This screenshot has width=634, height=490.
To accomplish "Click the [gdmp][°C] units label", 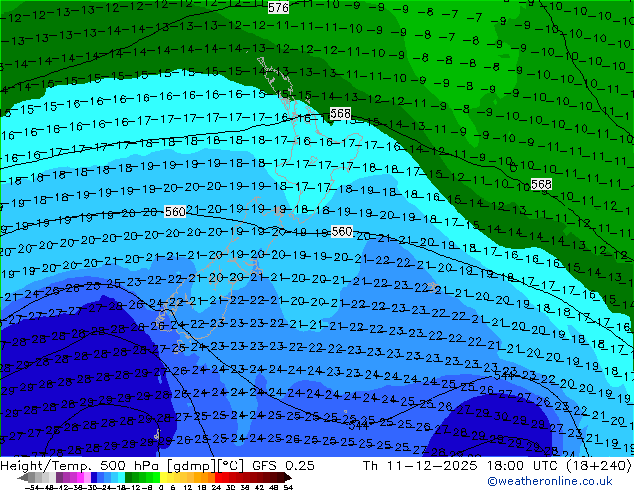I will (212, 465).
